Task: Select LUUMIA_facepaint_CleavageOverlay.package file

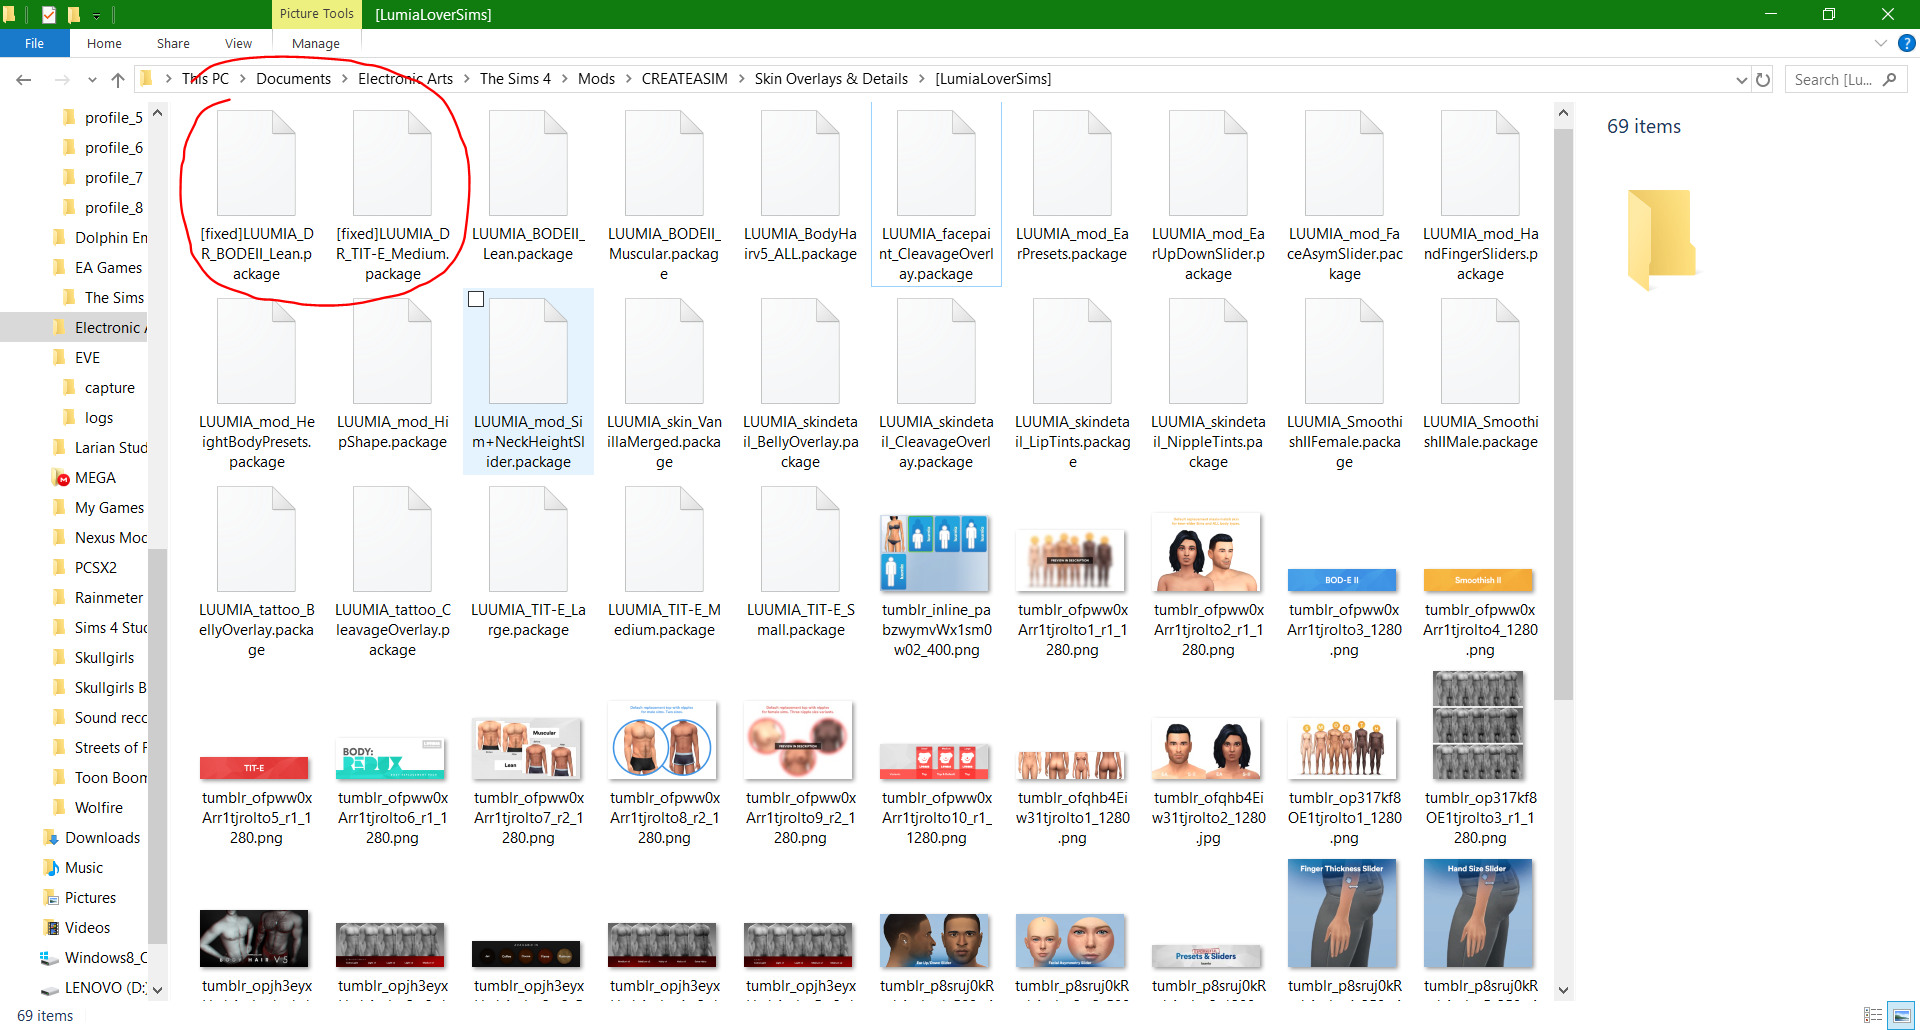Action: coord(936,196)
